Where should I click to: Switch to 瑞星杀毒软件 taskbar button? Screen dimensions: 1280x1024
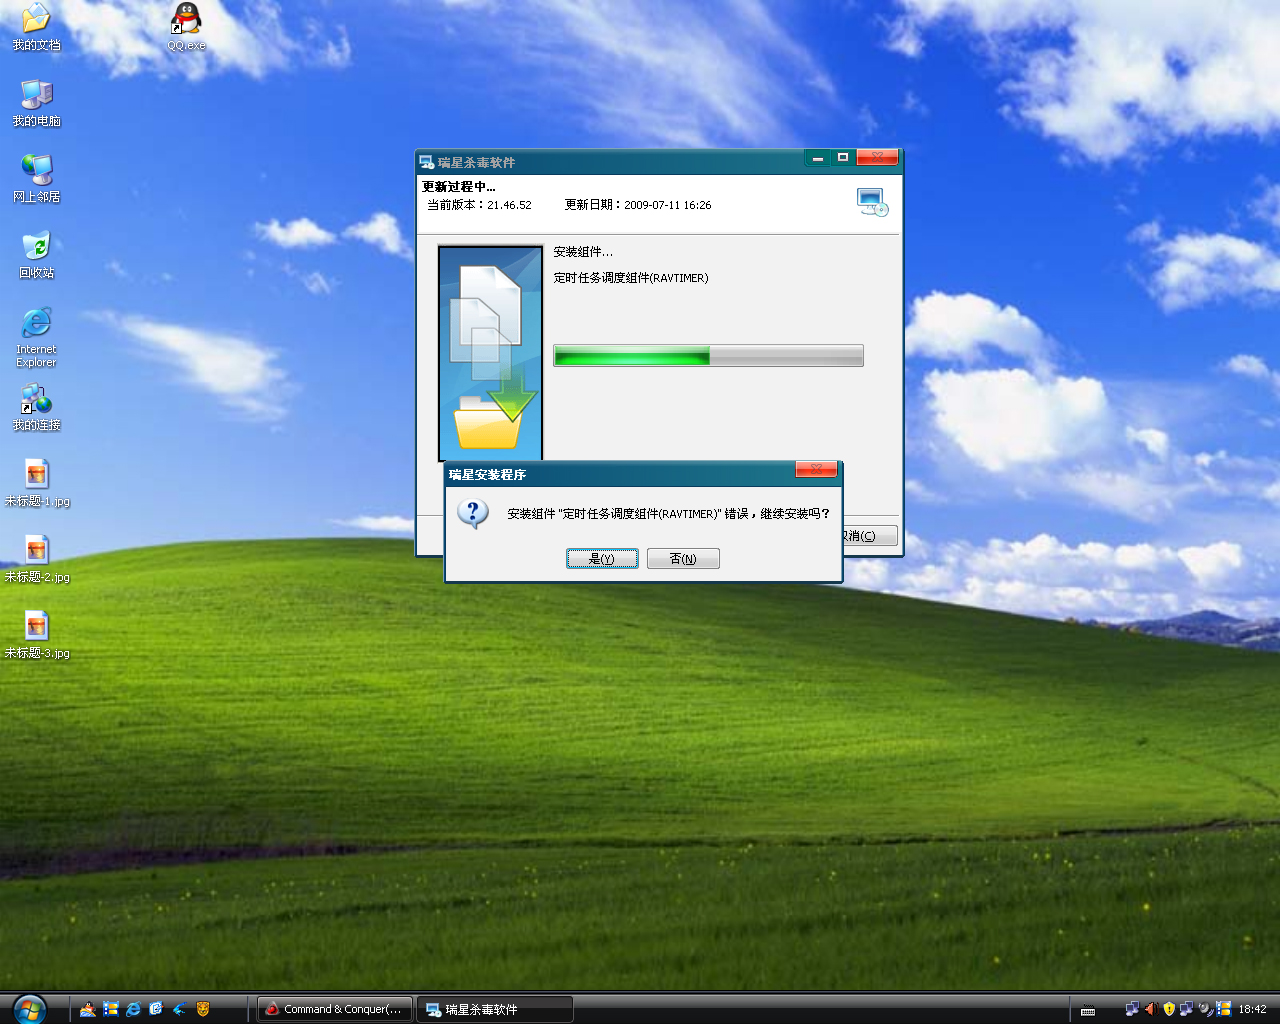(495, 1009)
